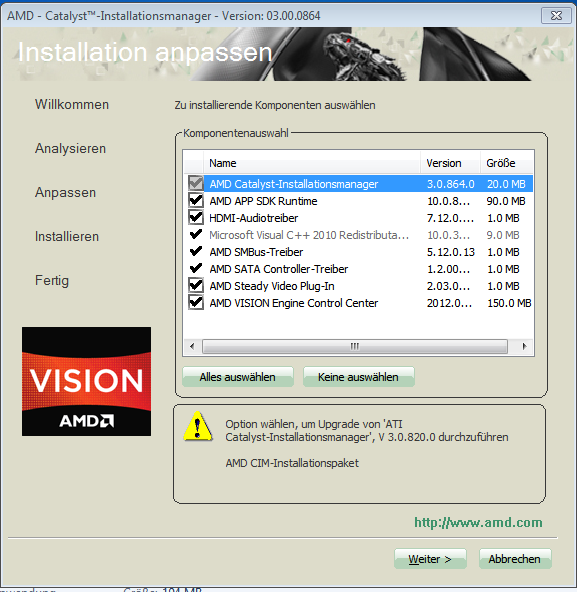Viewport: 577px width, 592px height.
Task: Select the Willkommen step
Action: (72, 105)
